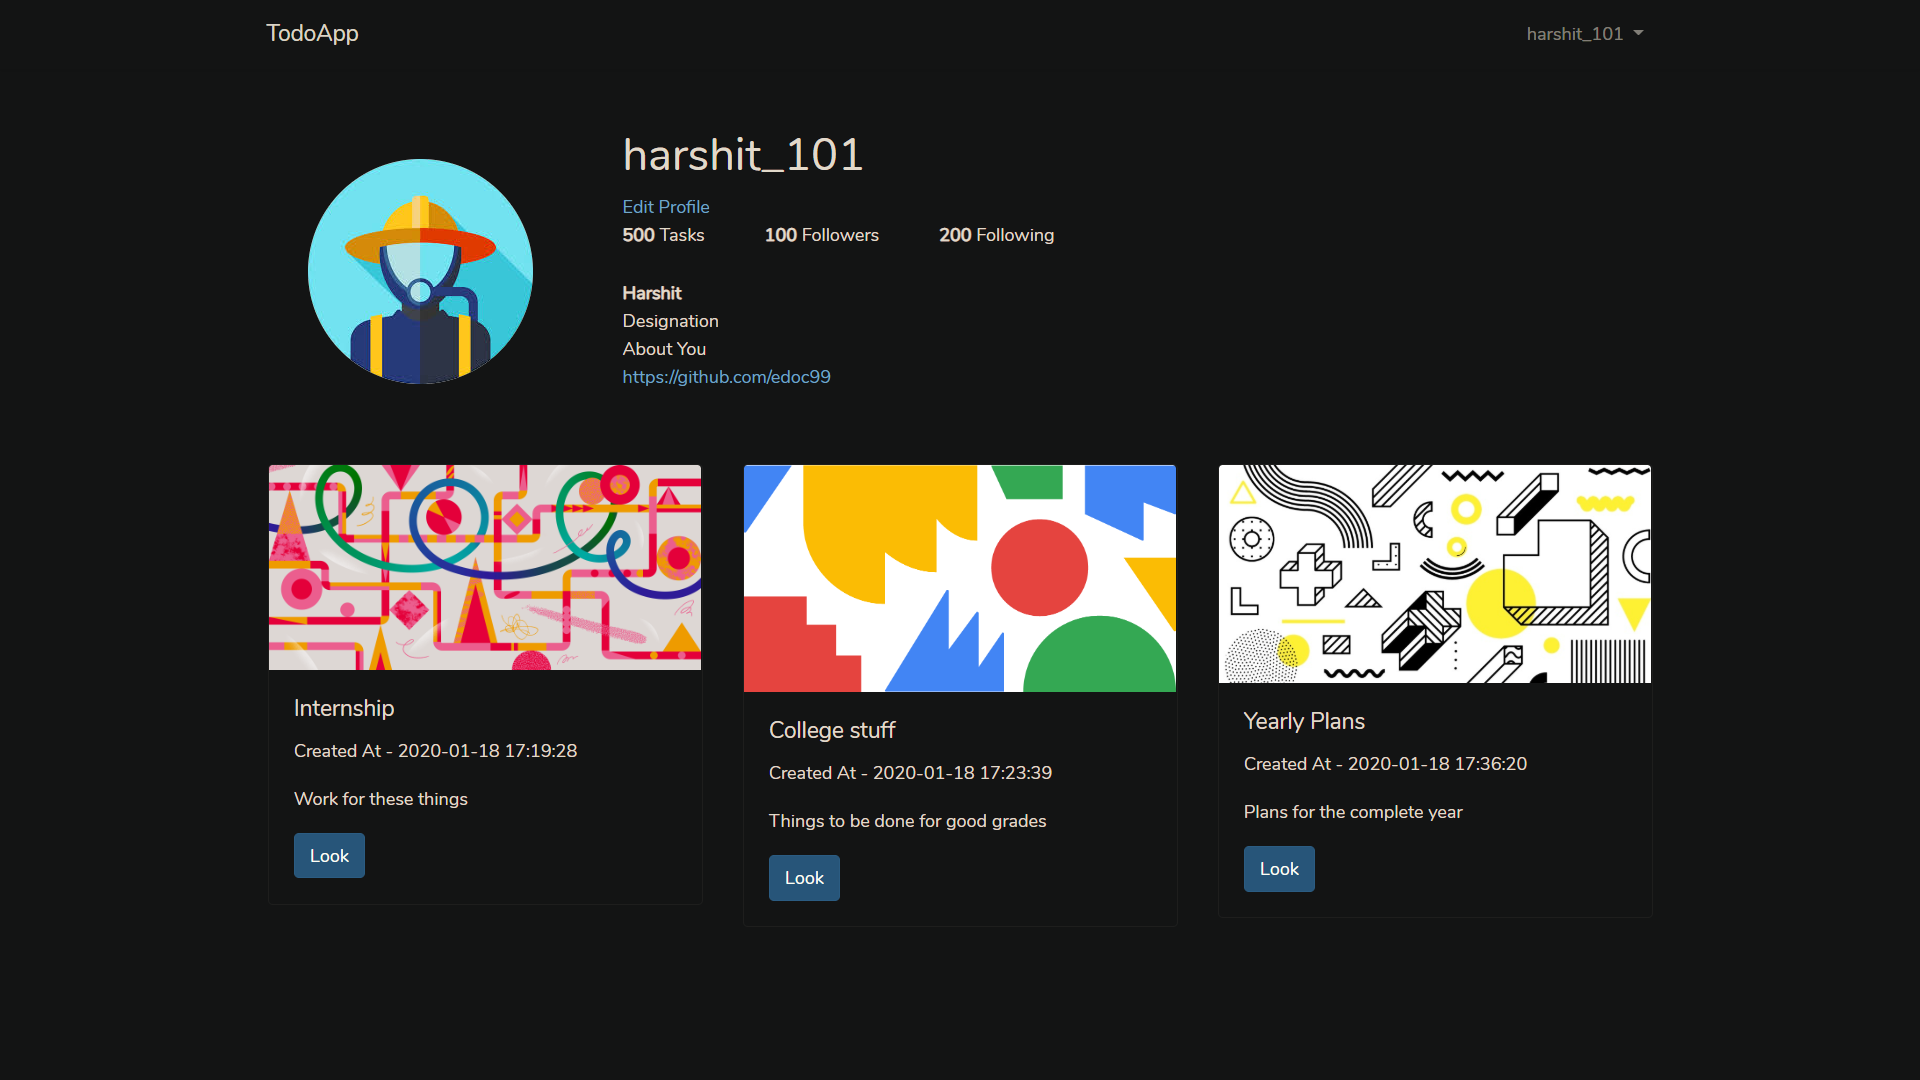Screen dimensions: 1920x1080
Task: Click the 500 Tasks counter
Action: 663,235
